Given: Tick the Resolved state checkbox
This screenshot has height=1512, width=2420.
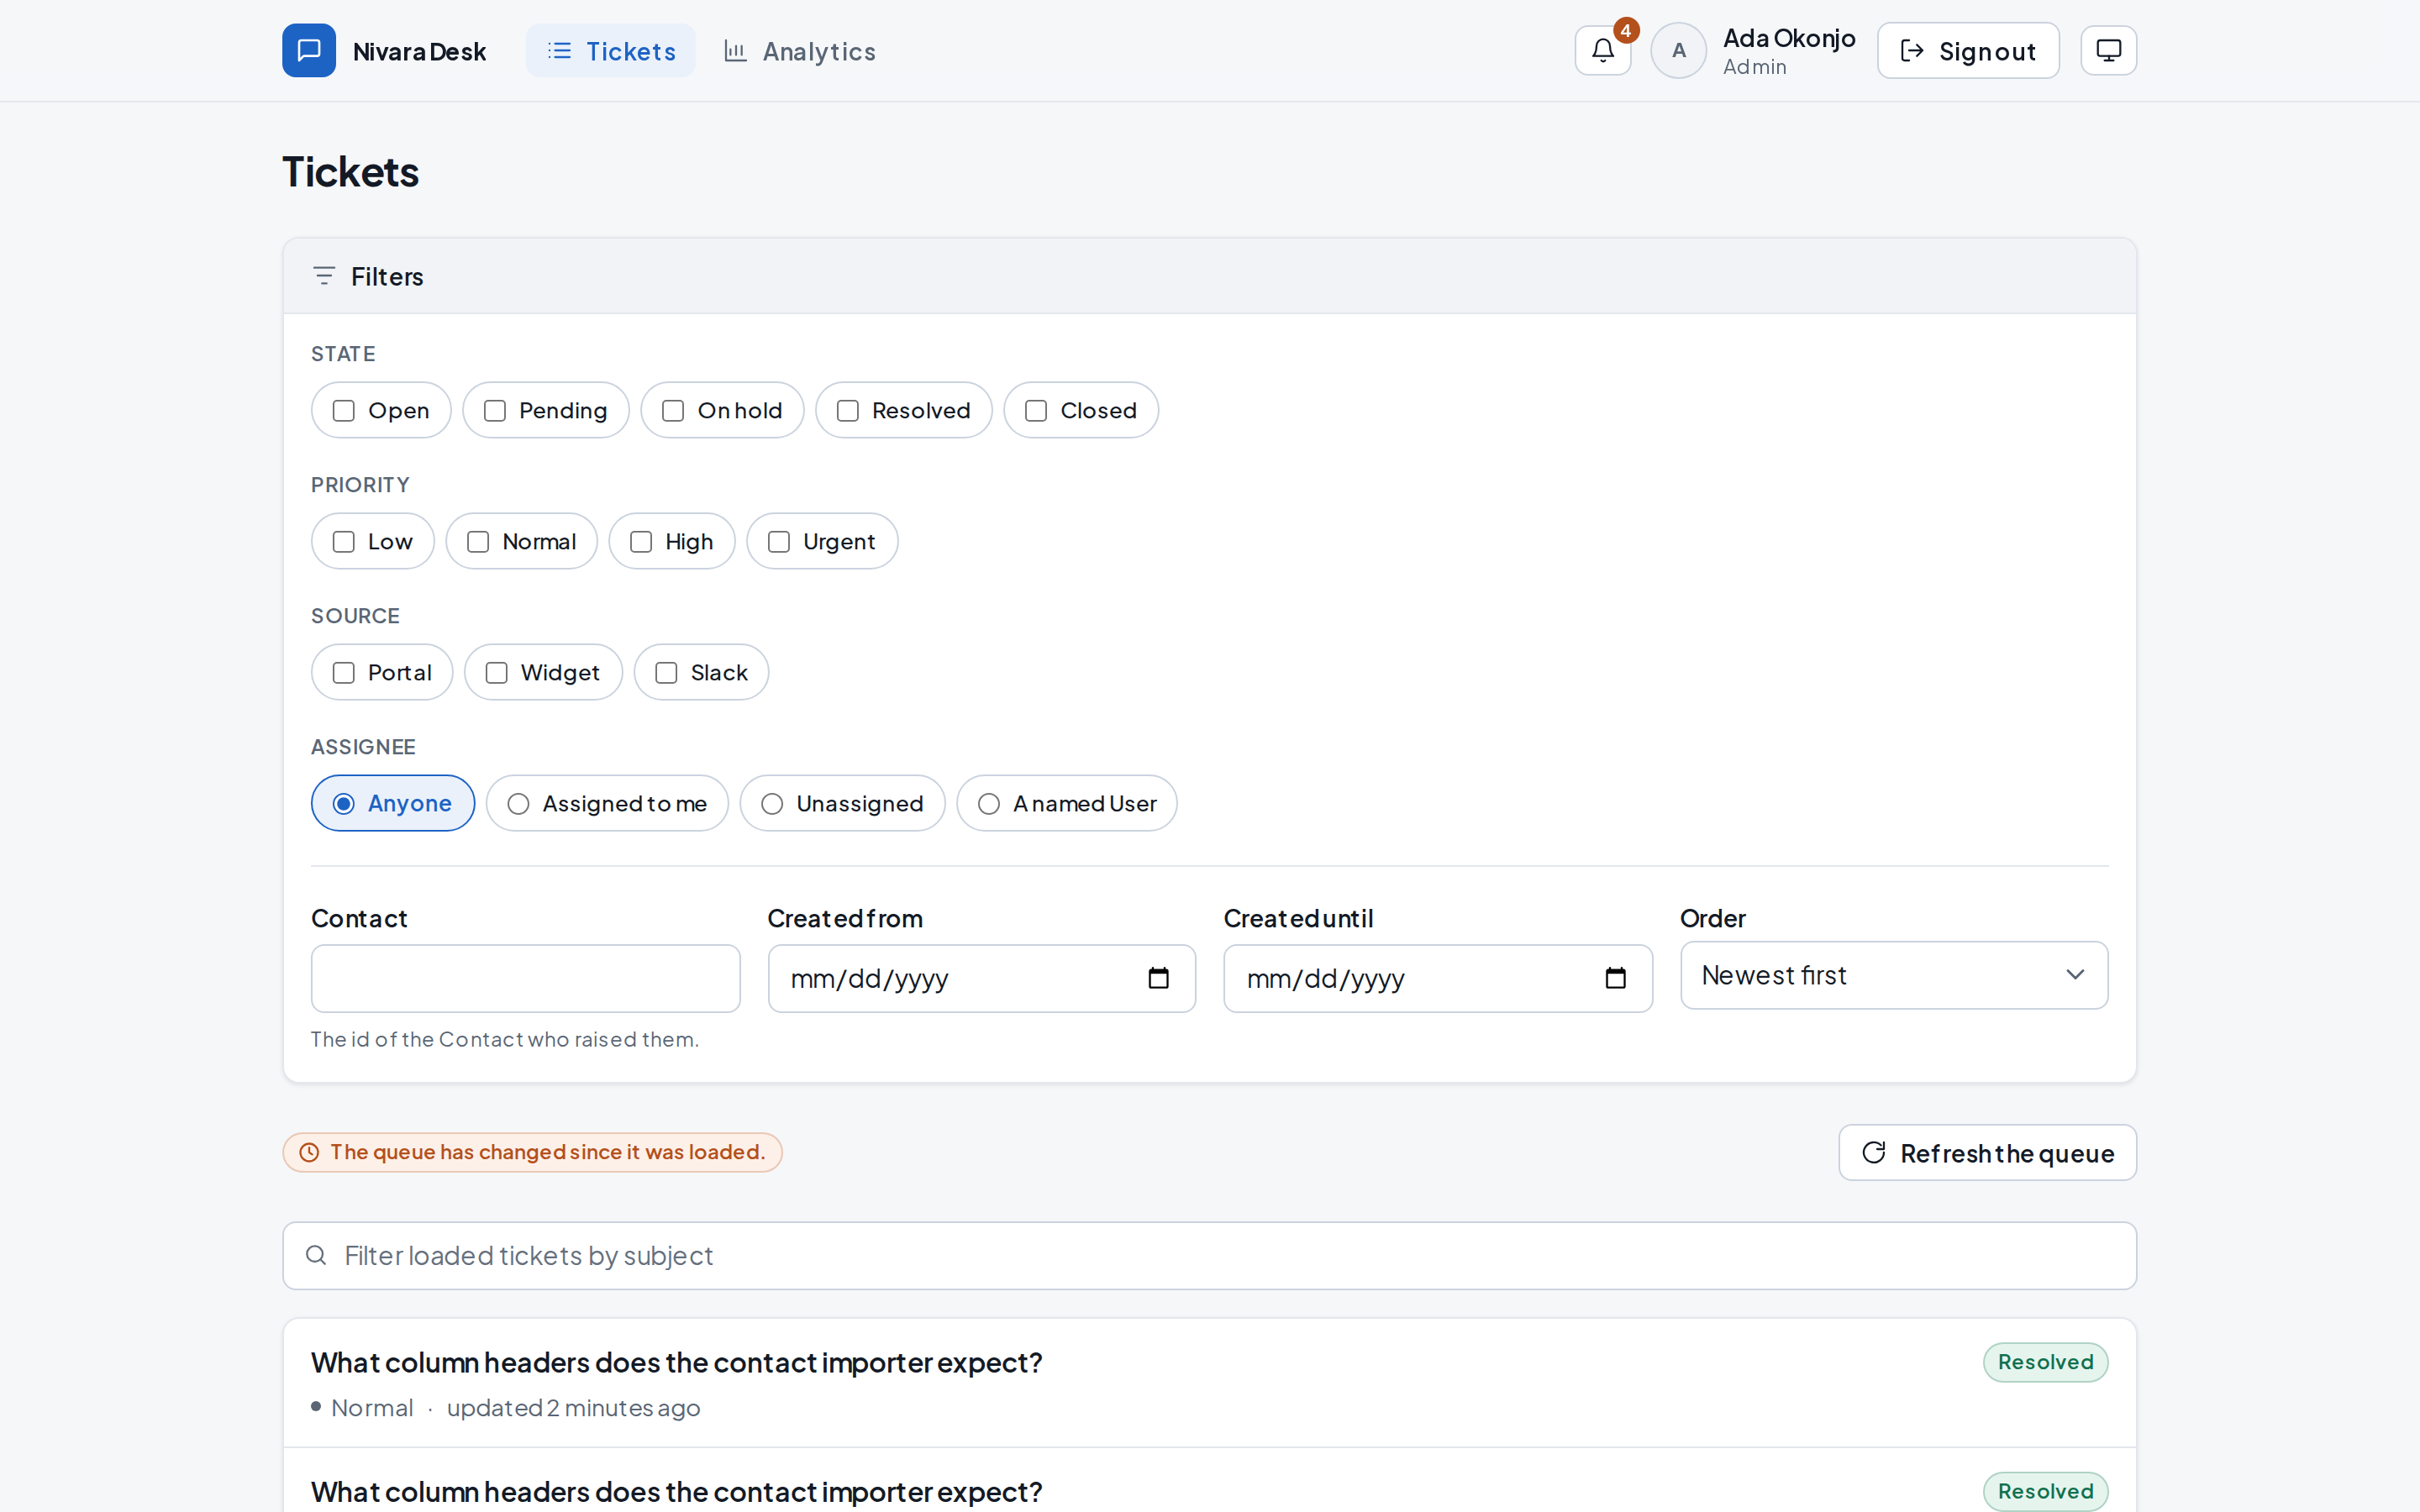Looking at the screenshot, I should [847, 411].
